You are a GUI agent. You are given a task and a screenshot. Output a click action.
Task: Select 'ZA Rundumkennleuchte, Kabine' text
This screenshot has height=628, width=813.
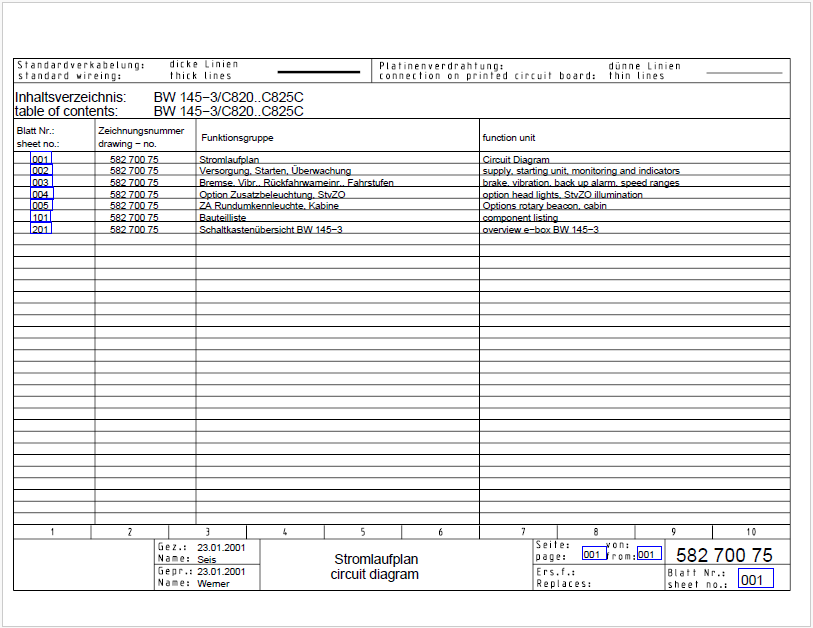tap(269, 206)
